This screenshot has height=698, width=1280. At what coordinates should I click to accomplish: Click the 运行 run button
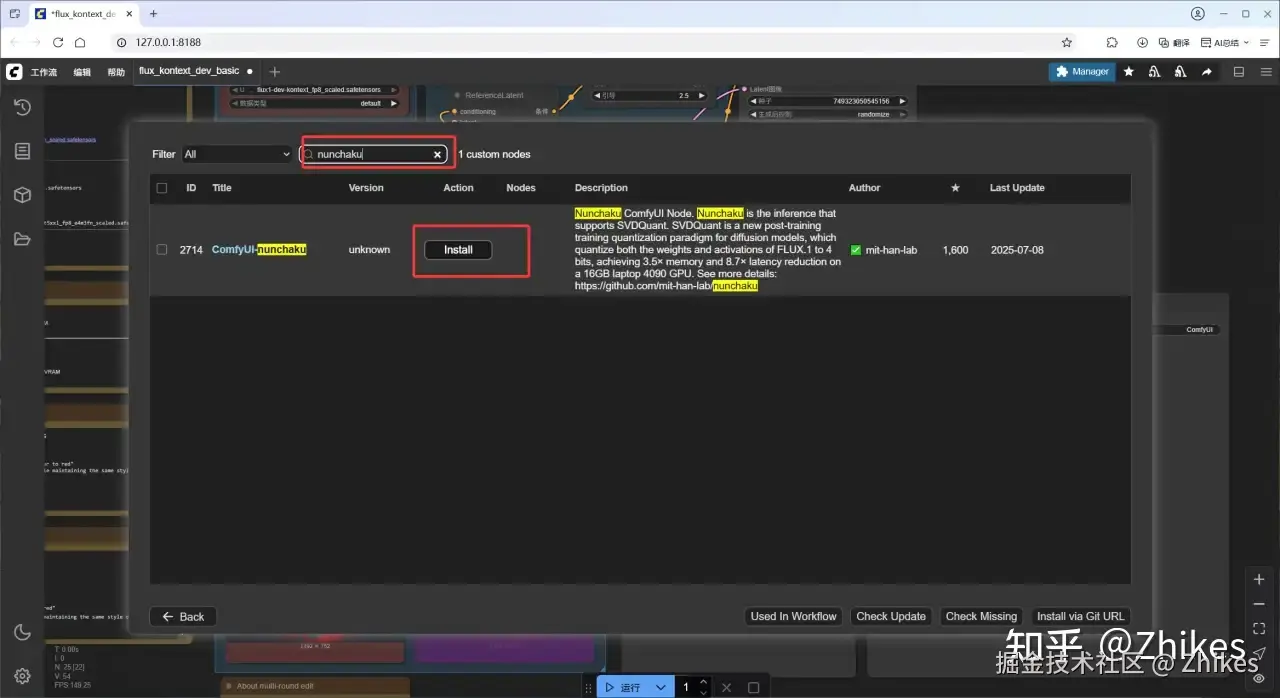click(622, 688)
